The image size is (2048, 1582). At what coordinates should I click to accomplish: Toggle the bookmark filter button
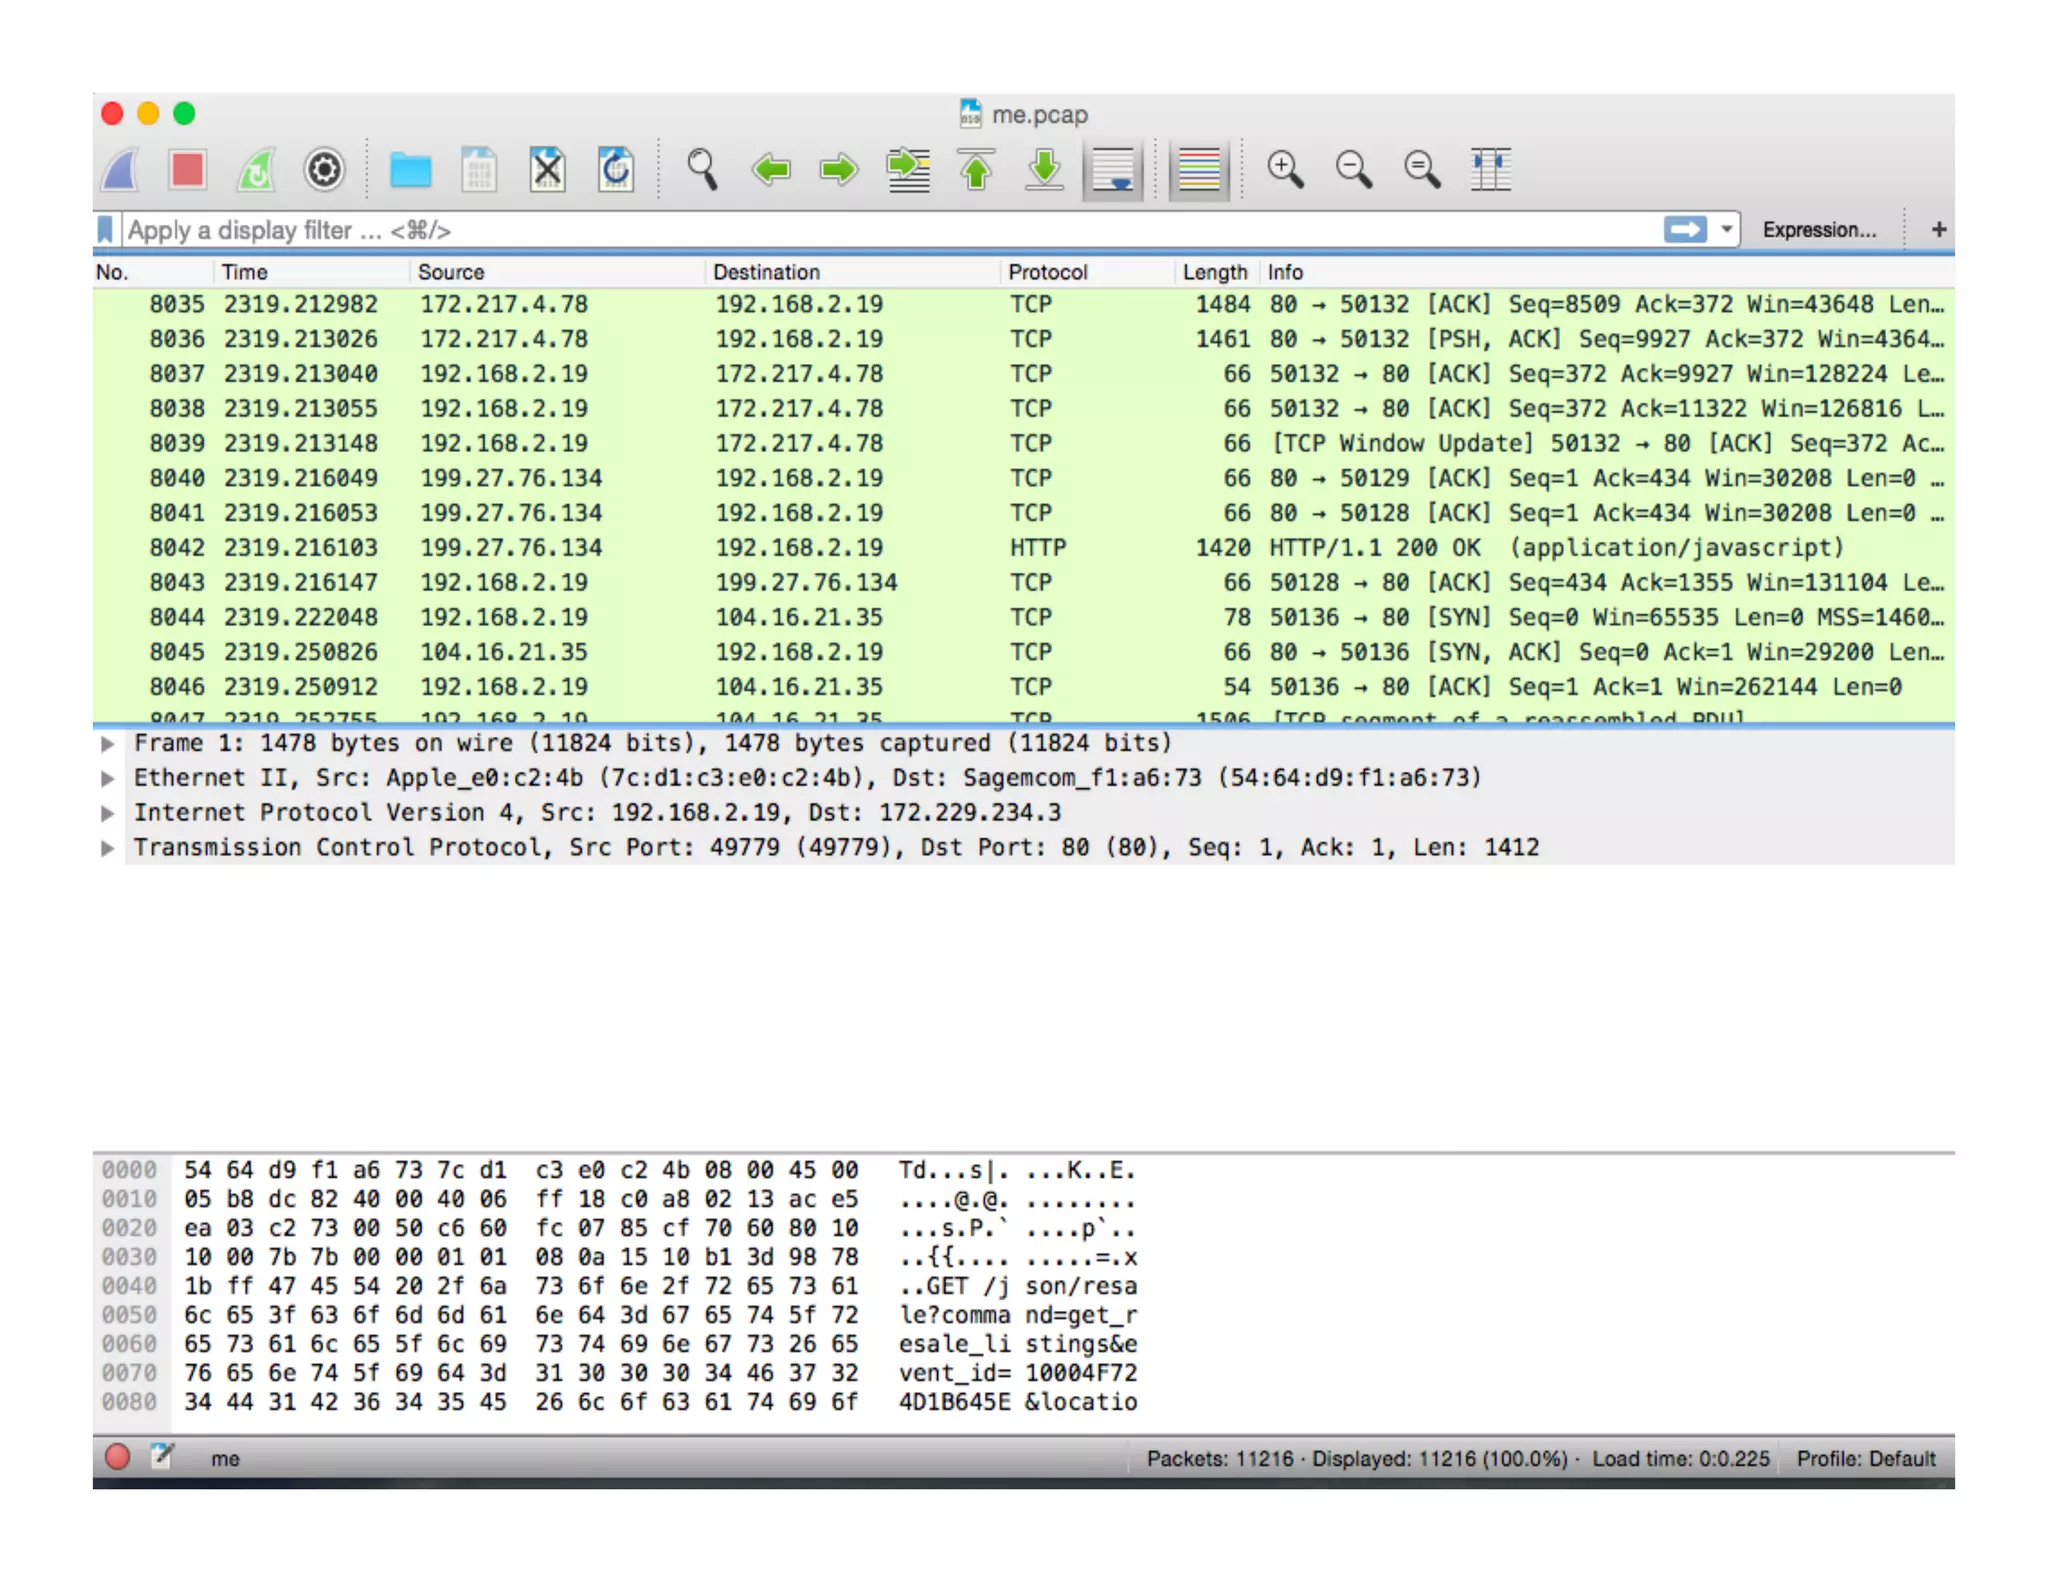pos(105,230)
